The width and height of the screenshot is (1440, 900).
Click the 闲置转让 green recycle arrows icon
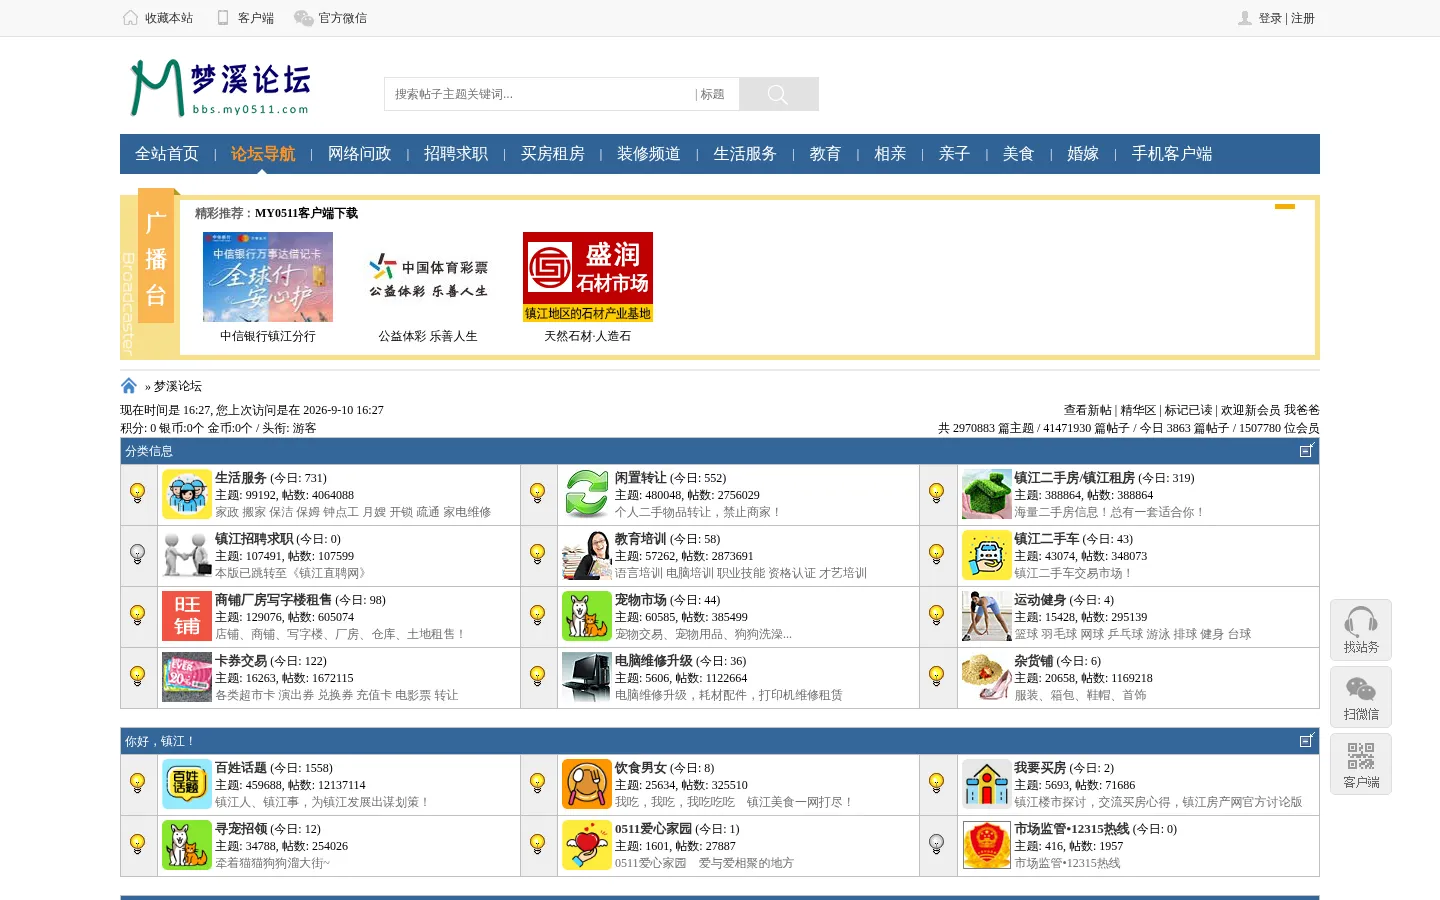[x=586, y=494]
